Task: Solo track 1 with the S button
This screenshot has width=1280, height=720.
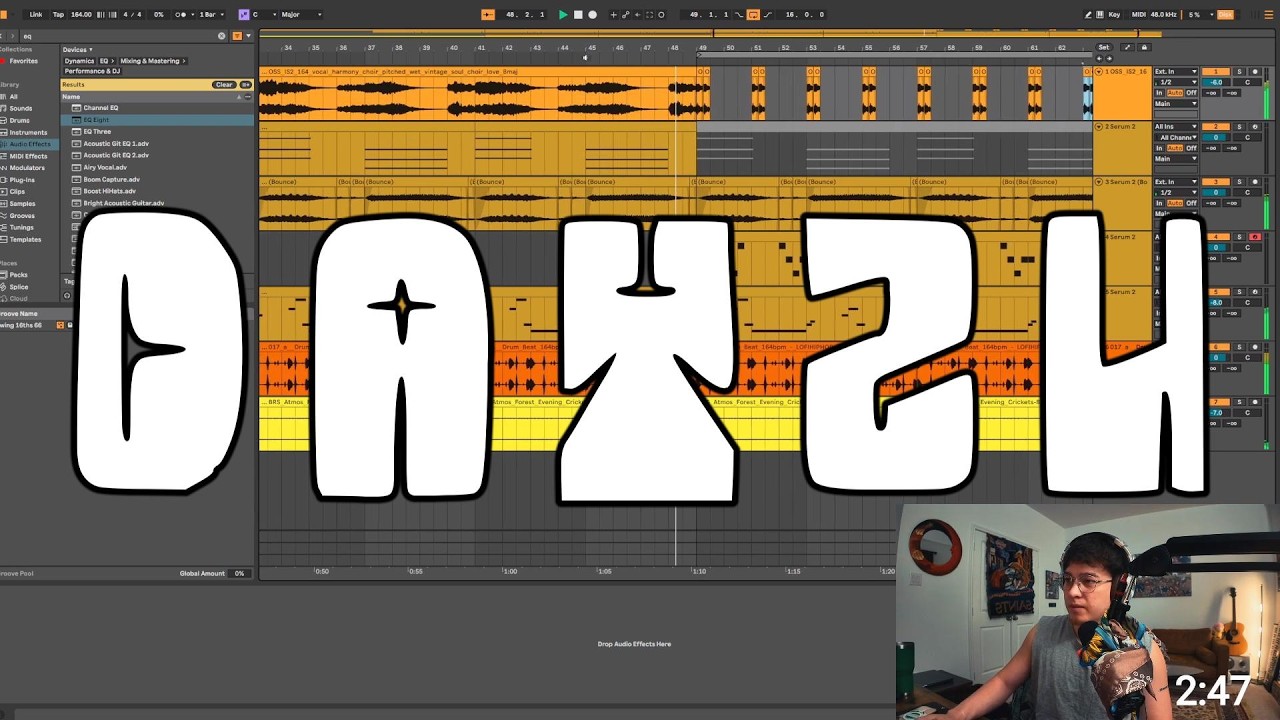Action: coord(1239,72)
